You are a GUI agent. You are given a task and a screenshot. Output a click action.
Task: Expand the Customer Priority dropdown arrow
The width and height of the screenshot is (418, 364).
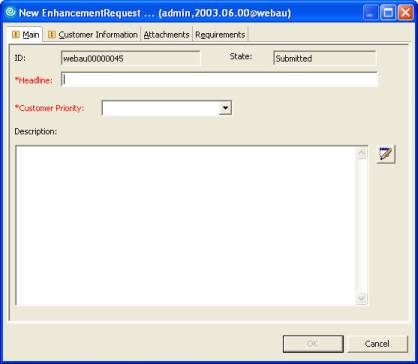click(x=225, y=108)
